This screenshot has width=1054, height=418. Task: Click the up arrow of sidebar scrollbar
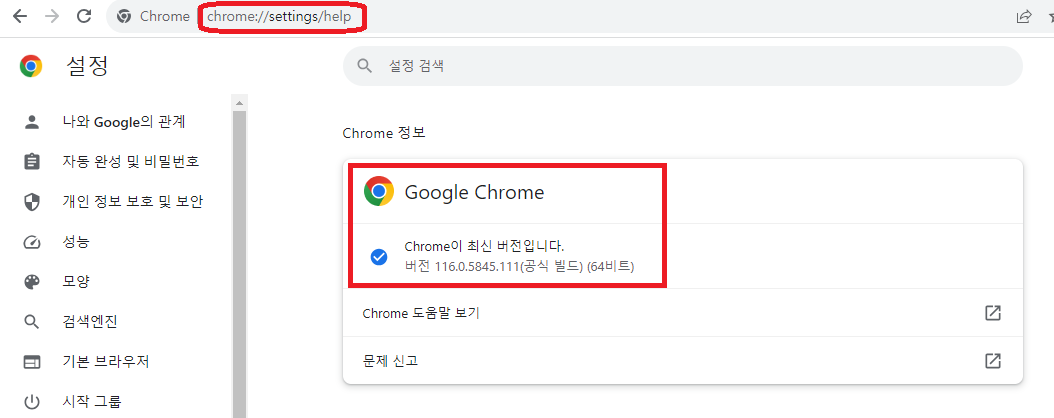tap(240, 101)
